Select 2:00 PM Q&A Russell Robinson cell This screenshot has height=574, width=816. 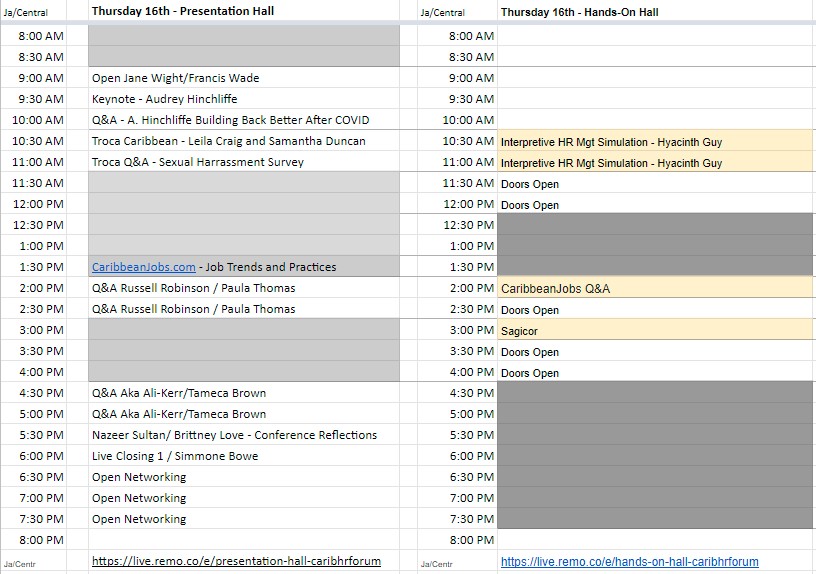pyautogui.click(x=244, y=288)
